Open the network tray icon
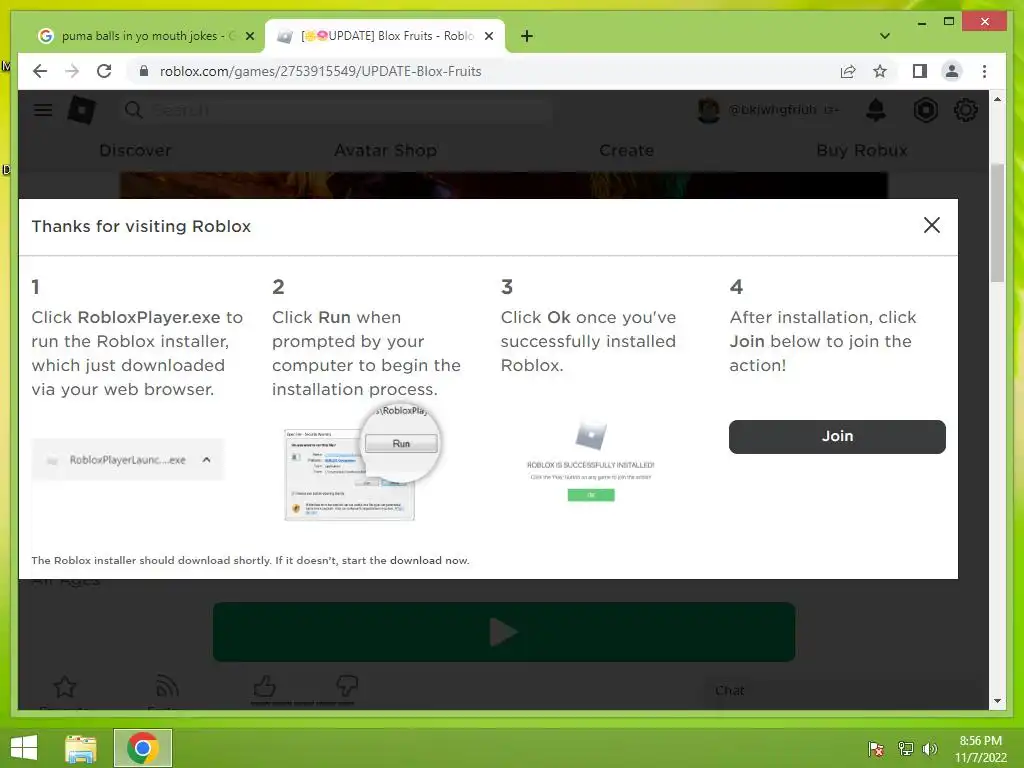The image size is (1024, 768). click(905, 748)
